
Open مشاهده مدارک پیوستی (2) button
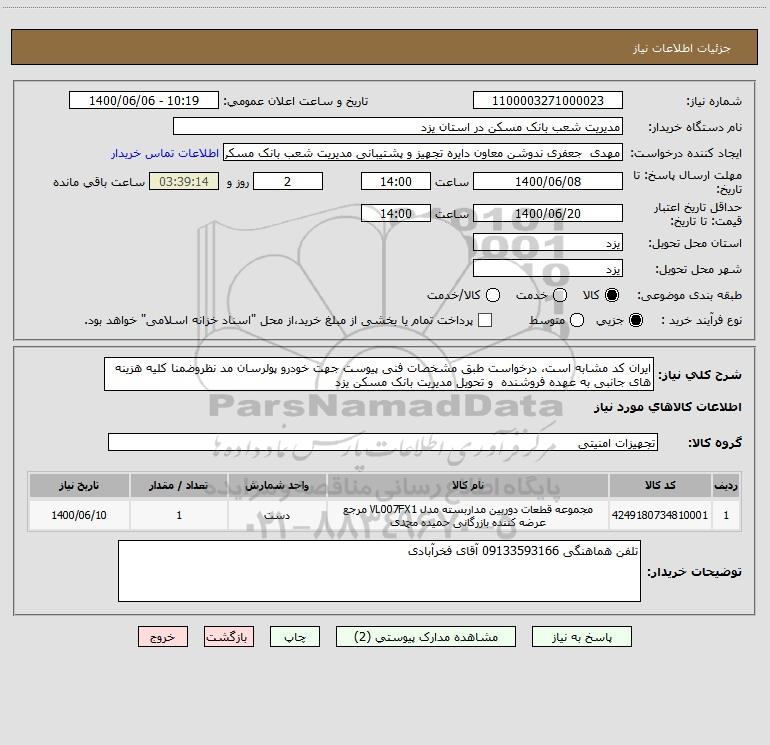pyautogui.click(x=426, y=637)
